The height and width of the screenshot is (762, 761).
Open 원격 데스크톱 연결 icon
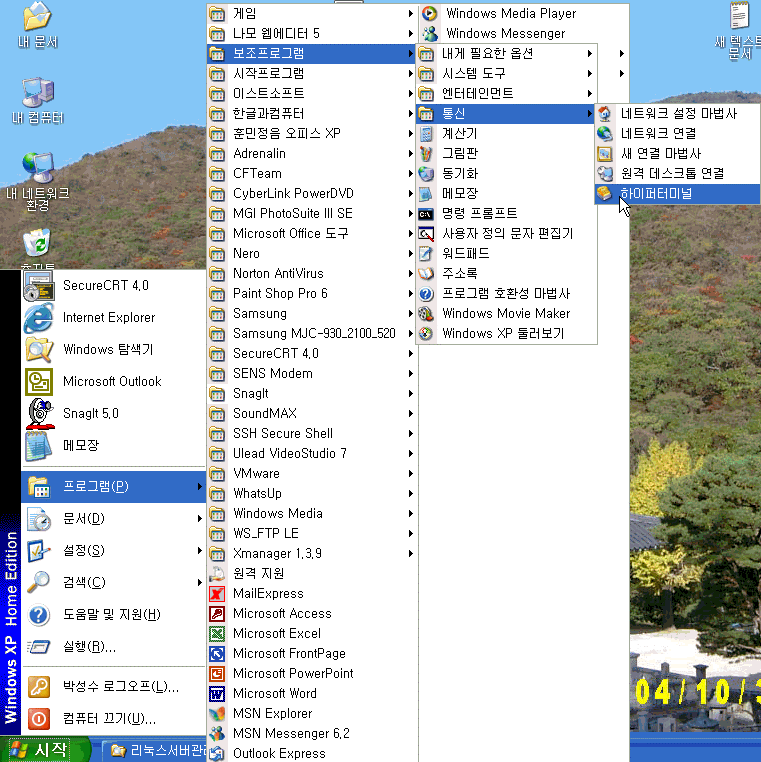point(605,173)
